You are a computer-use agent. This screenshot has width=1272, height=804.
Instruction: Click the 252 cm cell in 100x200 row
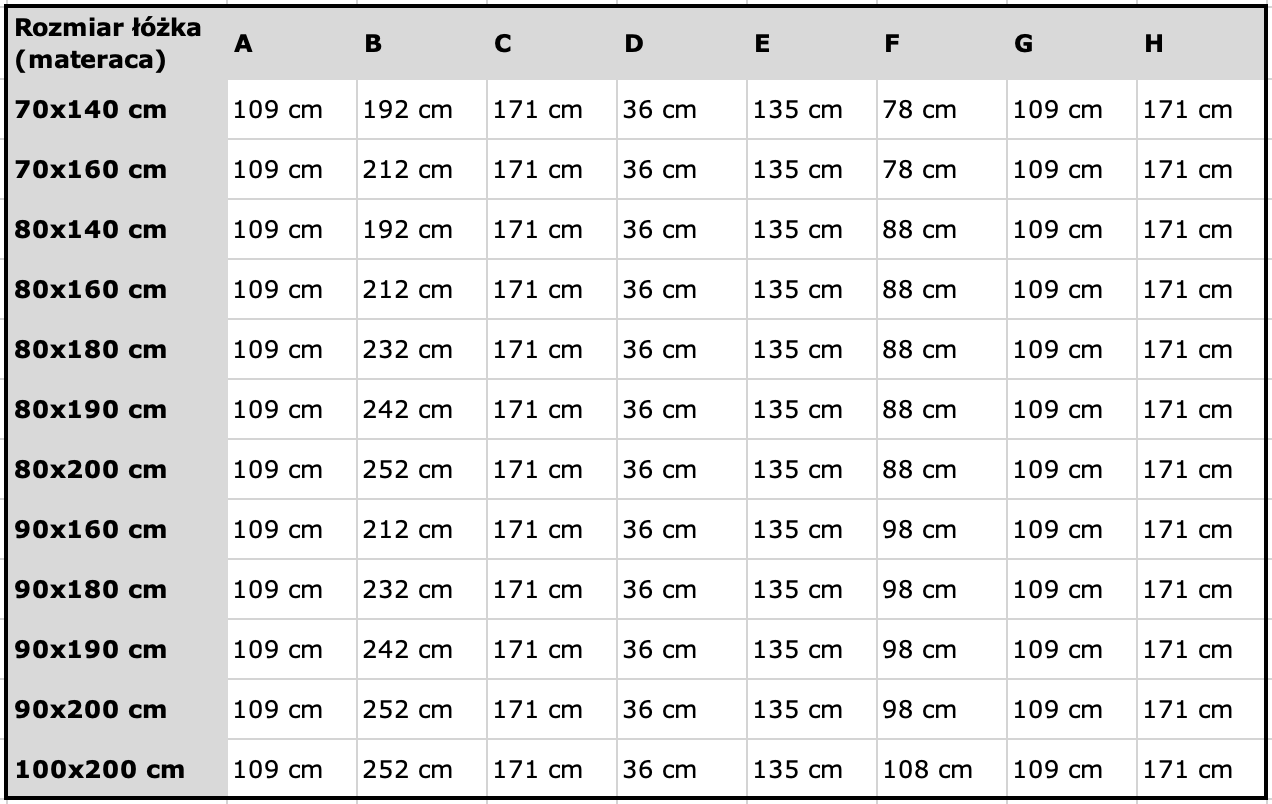point(422,769)
